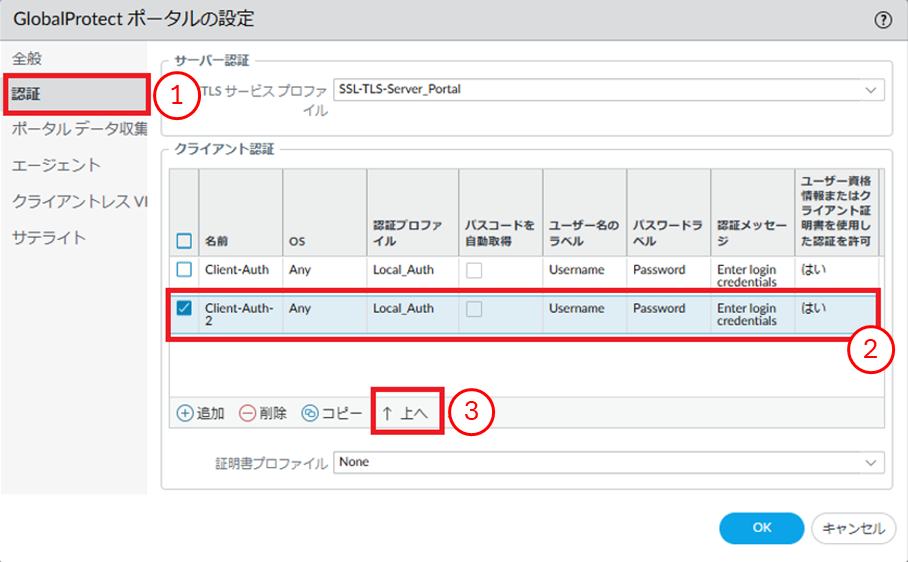908x562 pixels.
Task: Open the help question mark icon
Action: pos(883,19)
